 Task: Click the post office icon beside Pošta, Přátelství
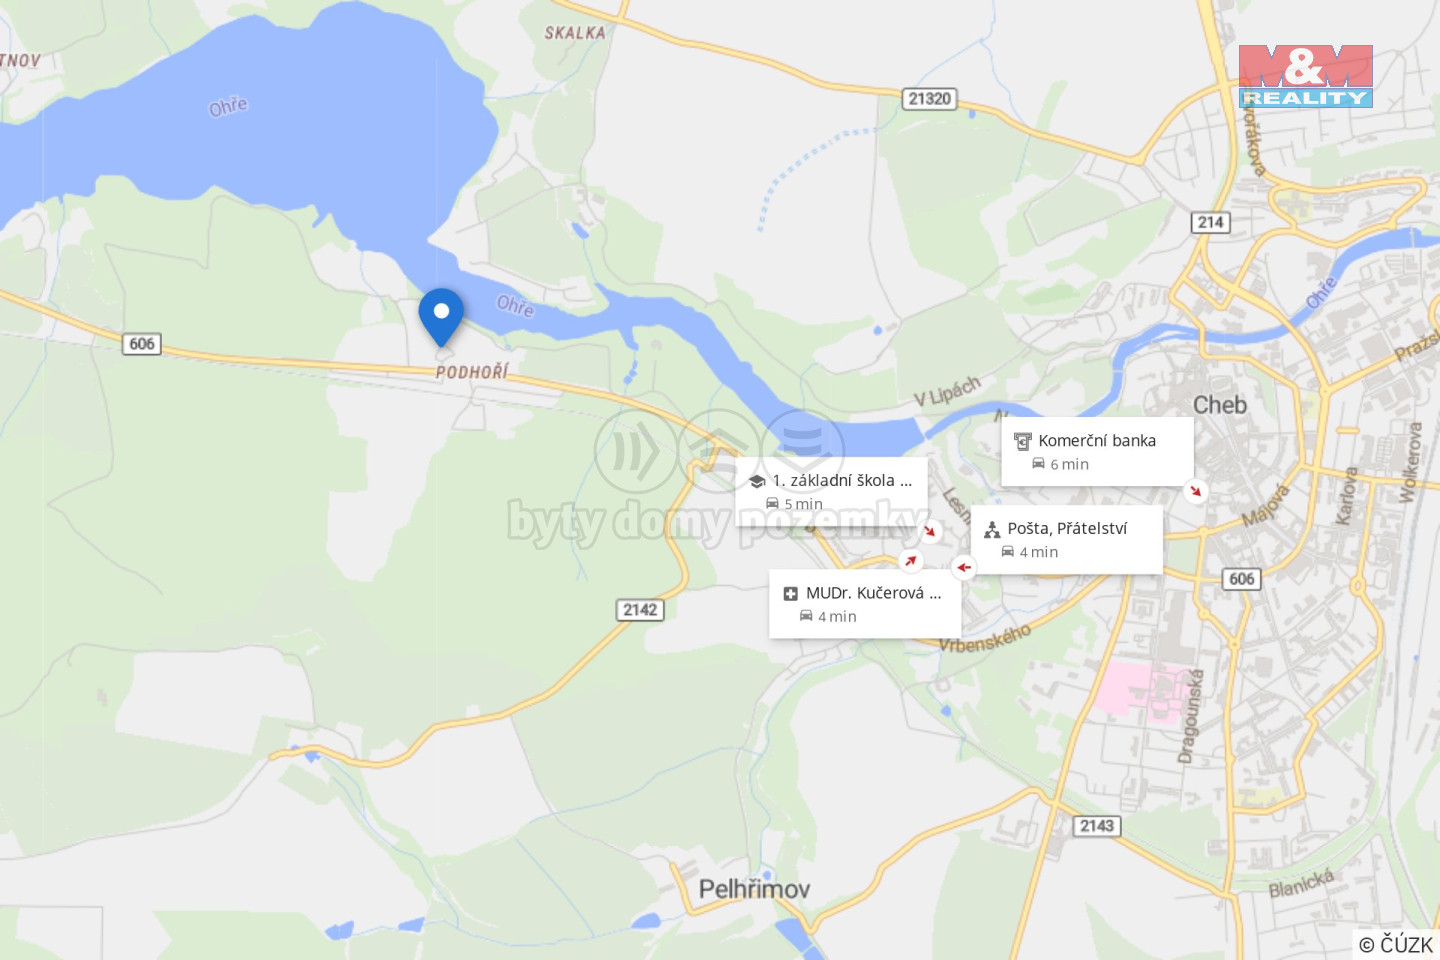992,529
